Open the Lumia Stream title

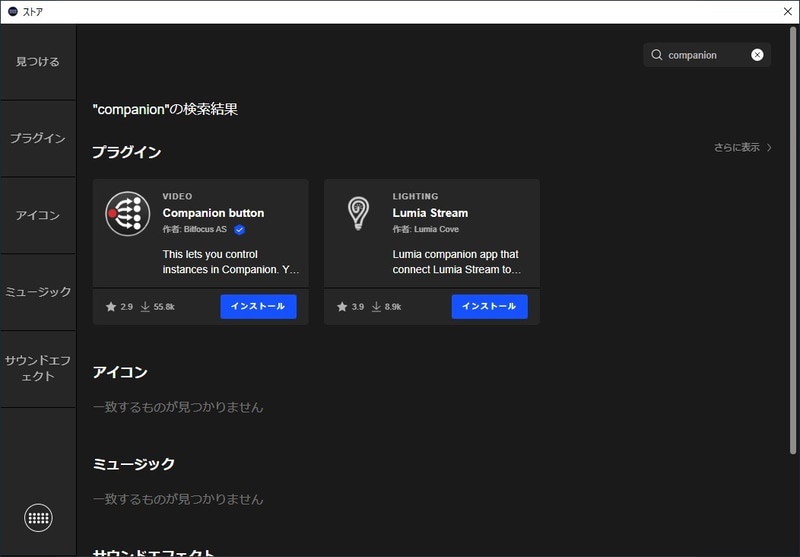[x=430, y=213]
